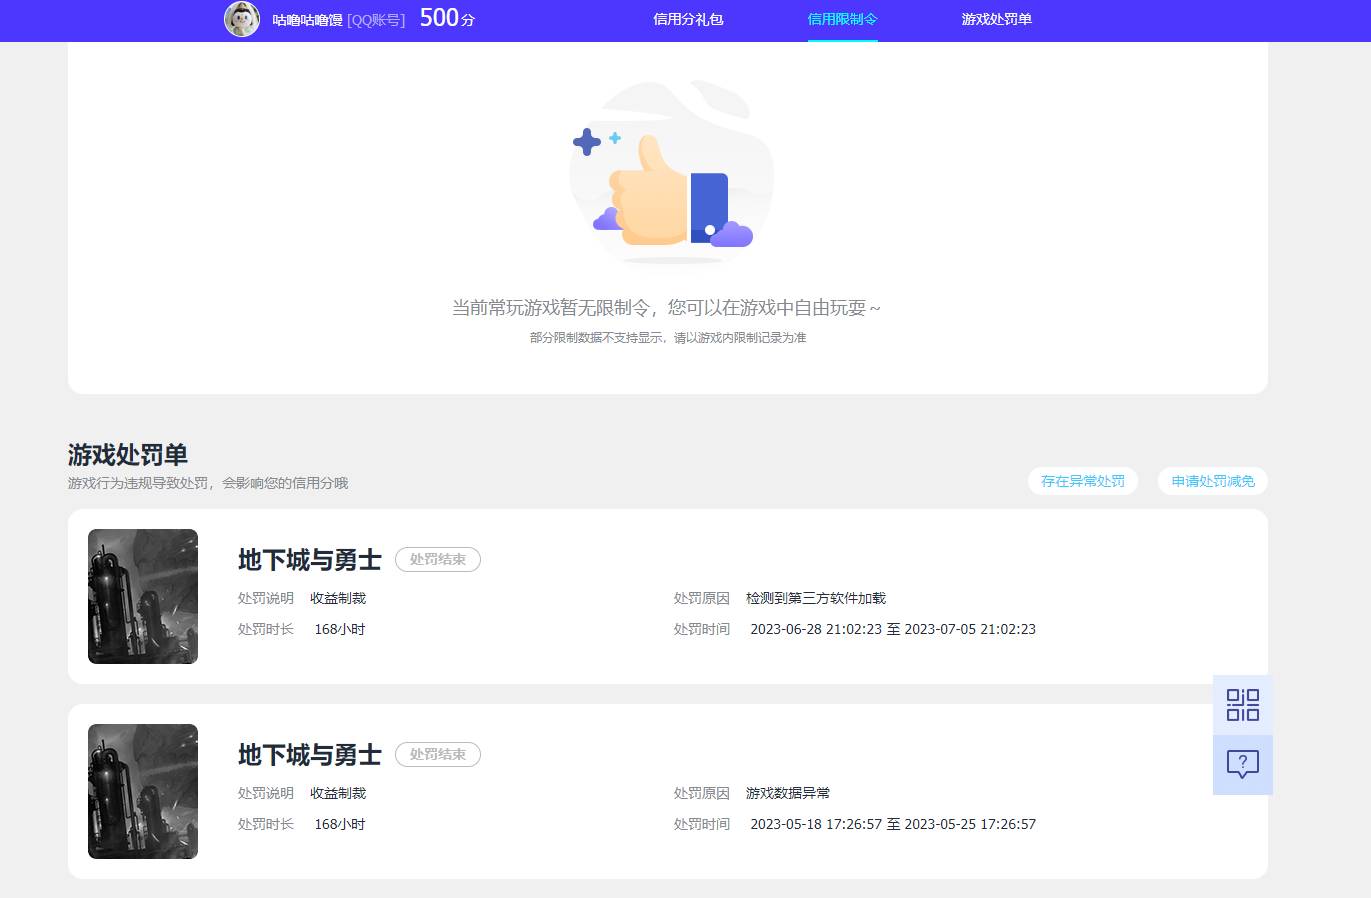
Task: Open 申请处罚减免 to request penalty reduction
Action: coord(1212,481)
